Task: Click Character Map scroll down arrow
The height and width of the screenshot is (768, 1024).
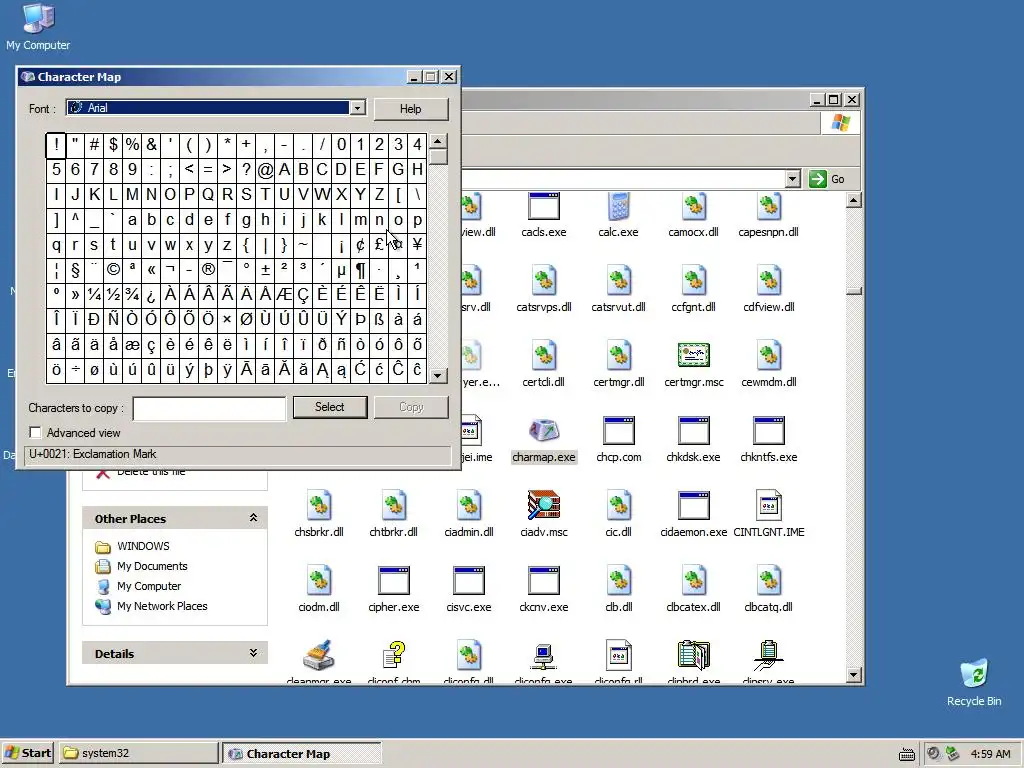Action: pos(438,376)
